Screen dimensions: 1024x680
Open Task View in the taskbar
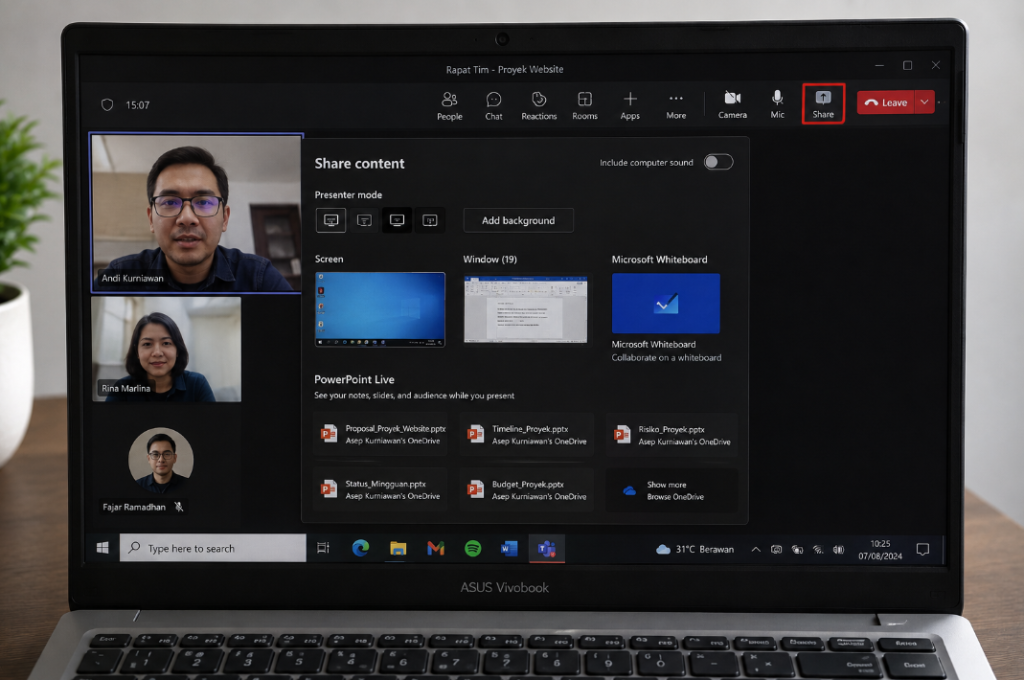tap(323, 548)
